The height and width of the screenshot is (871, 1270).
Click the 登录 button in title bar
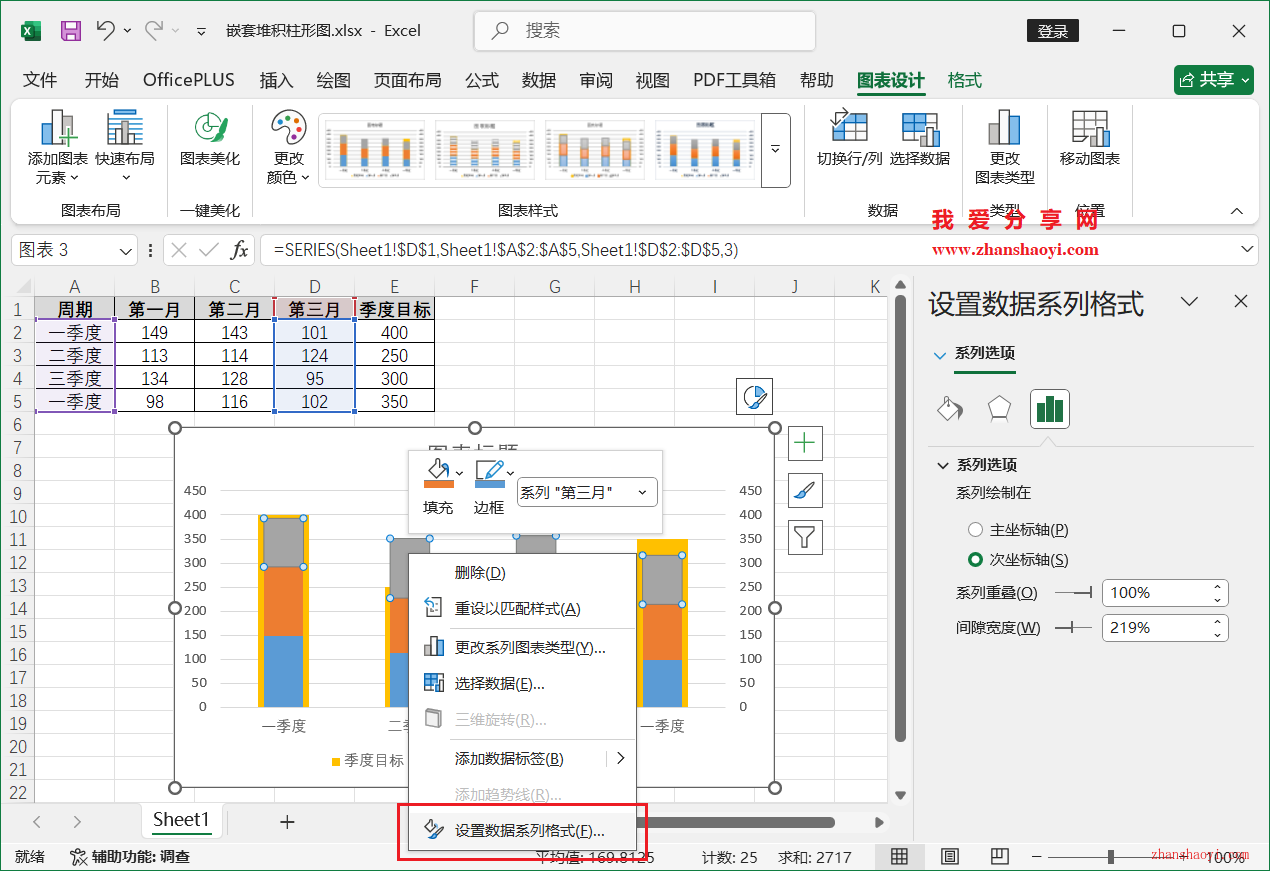click(1052, 31)
